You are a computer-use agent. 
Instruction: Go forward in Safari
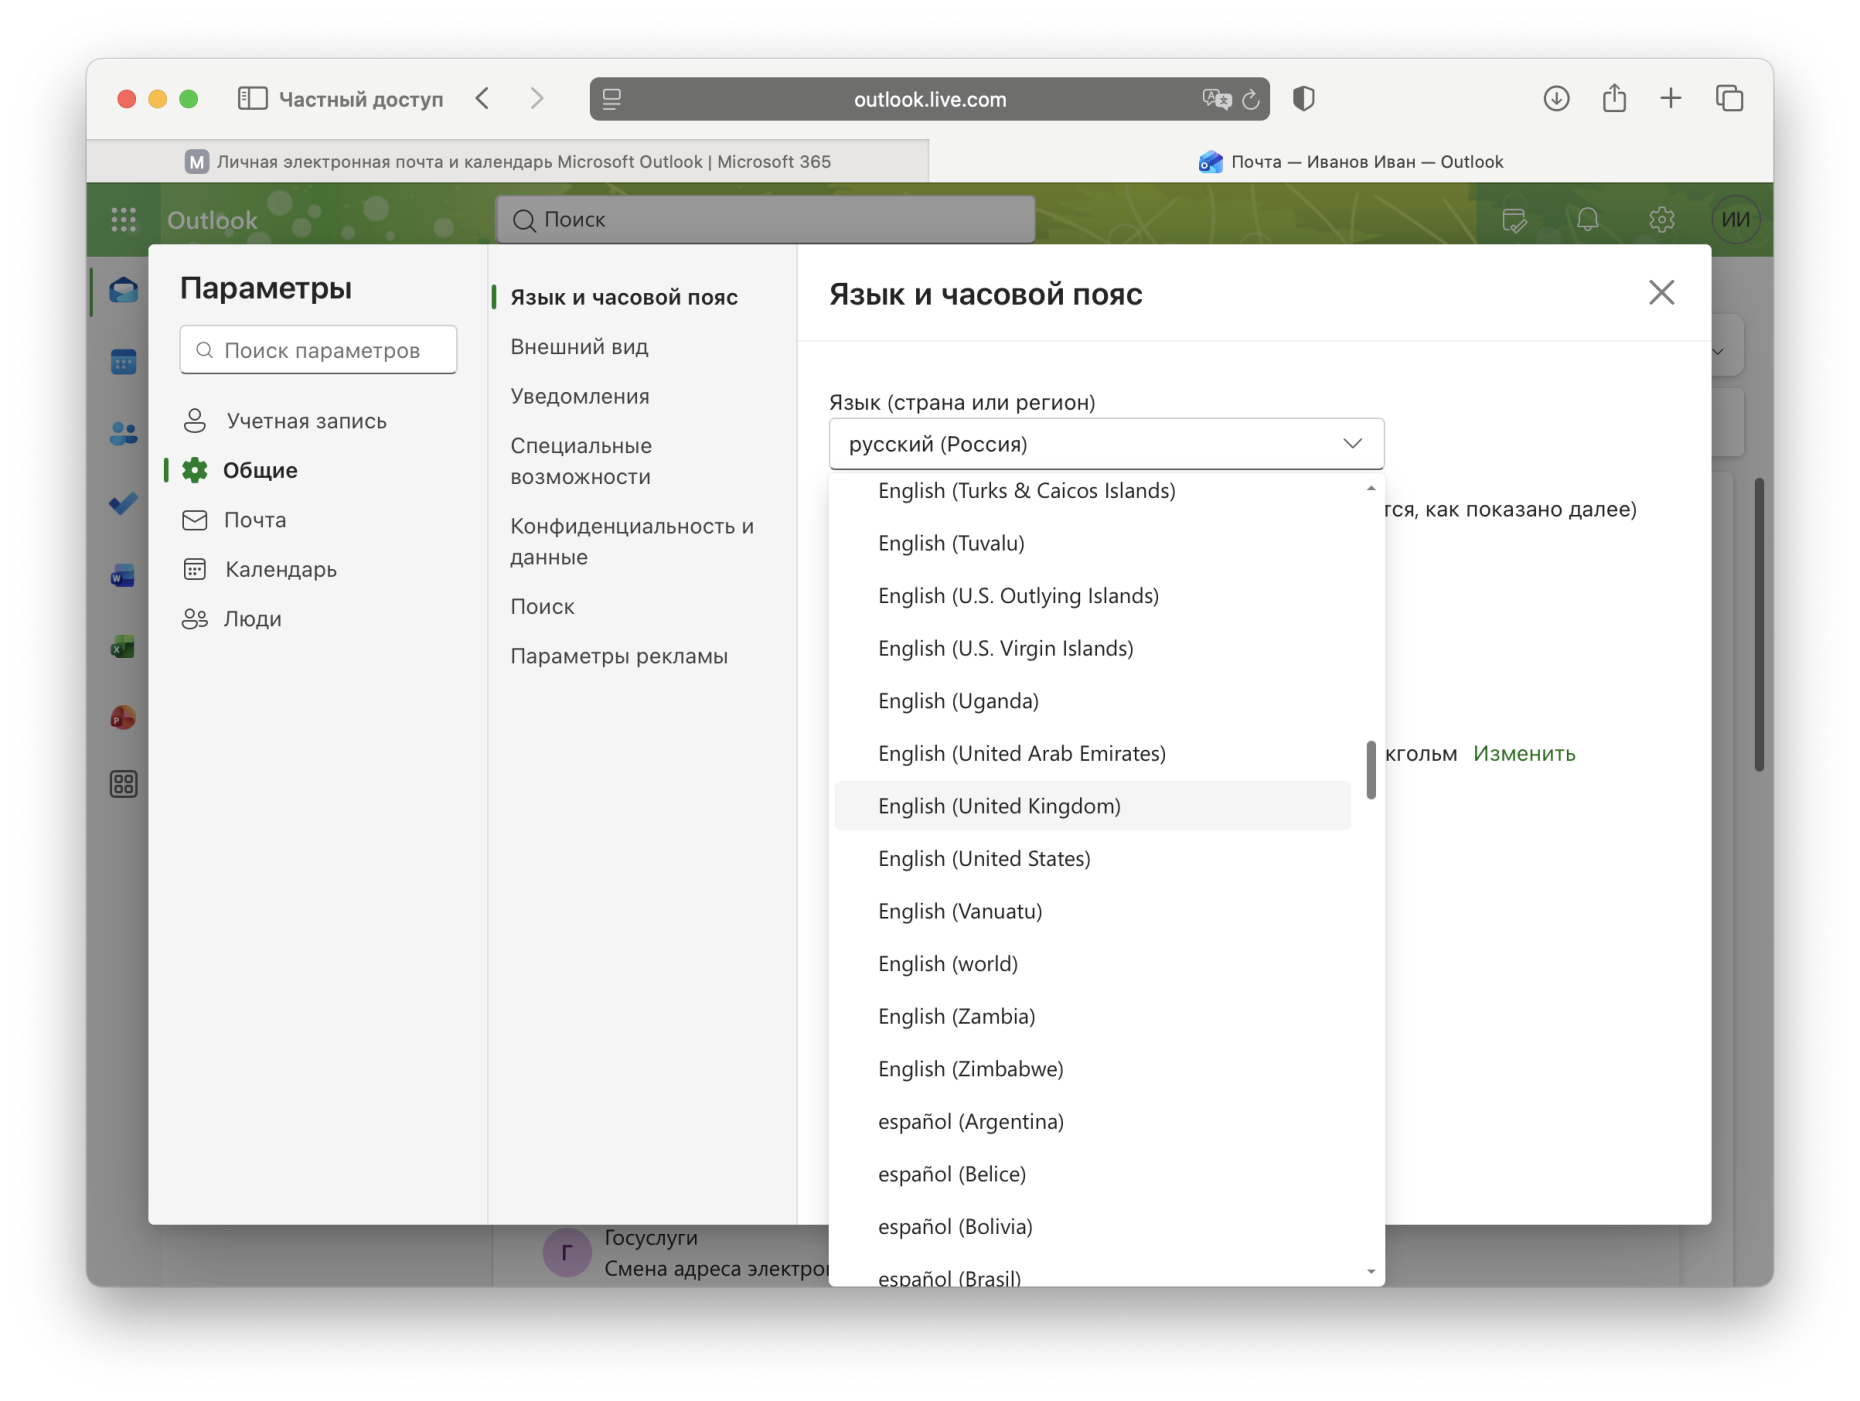pos(537,98)
